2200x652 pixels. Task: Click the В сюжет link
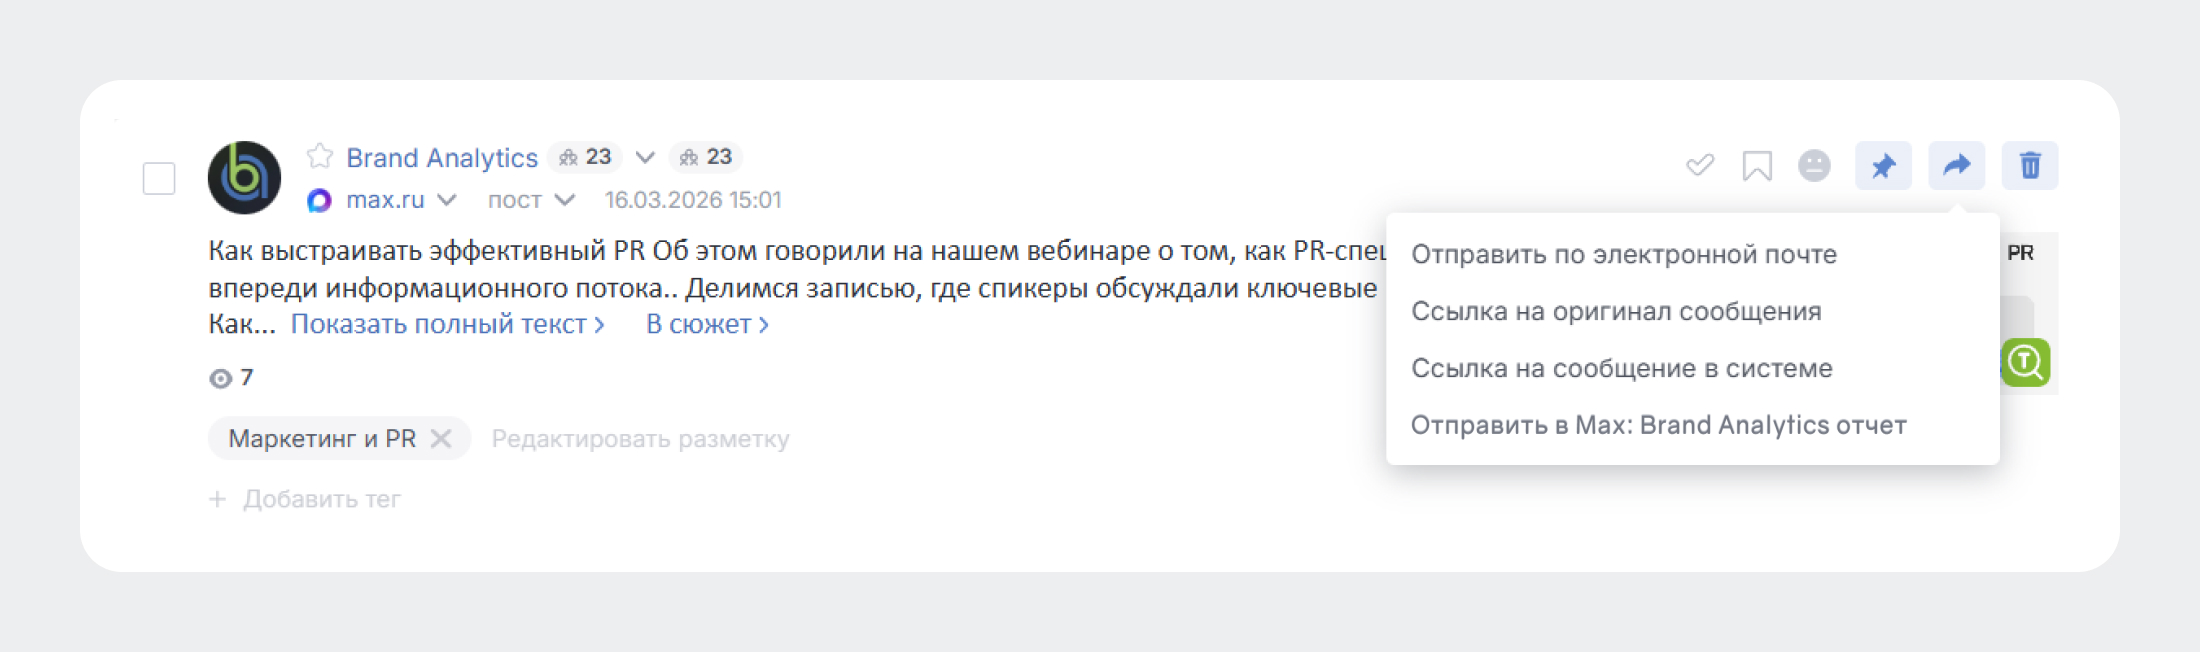pos(705,323)
